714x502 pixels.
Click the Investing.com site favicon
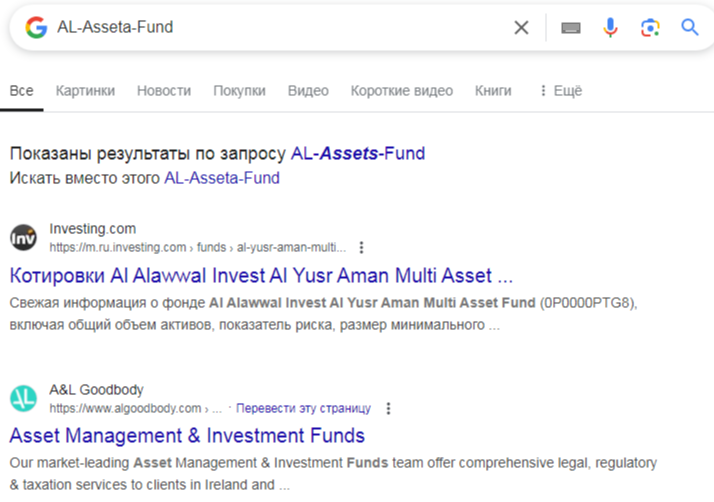23,238
